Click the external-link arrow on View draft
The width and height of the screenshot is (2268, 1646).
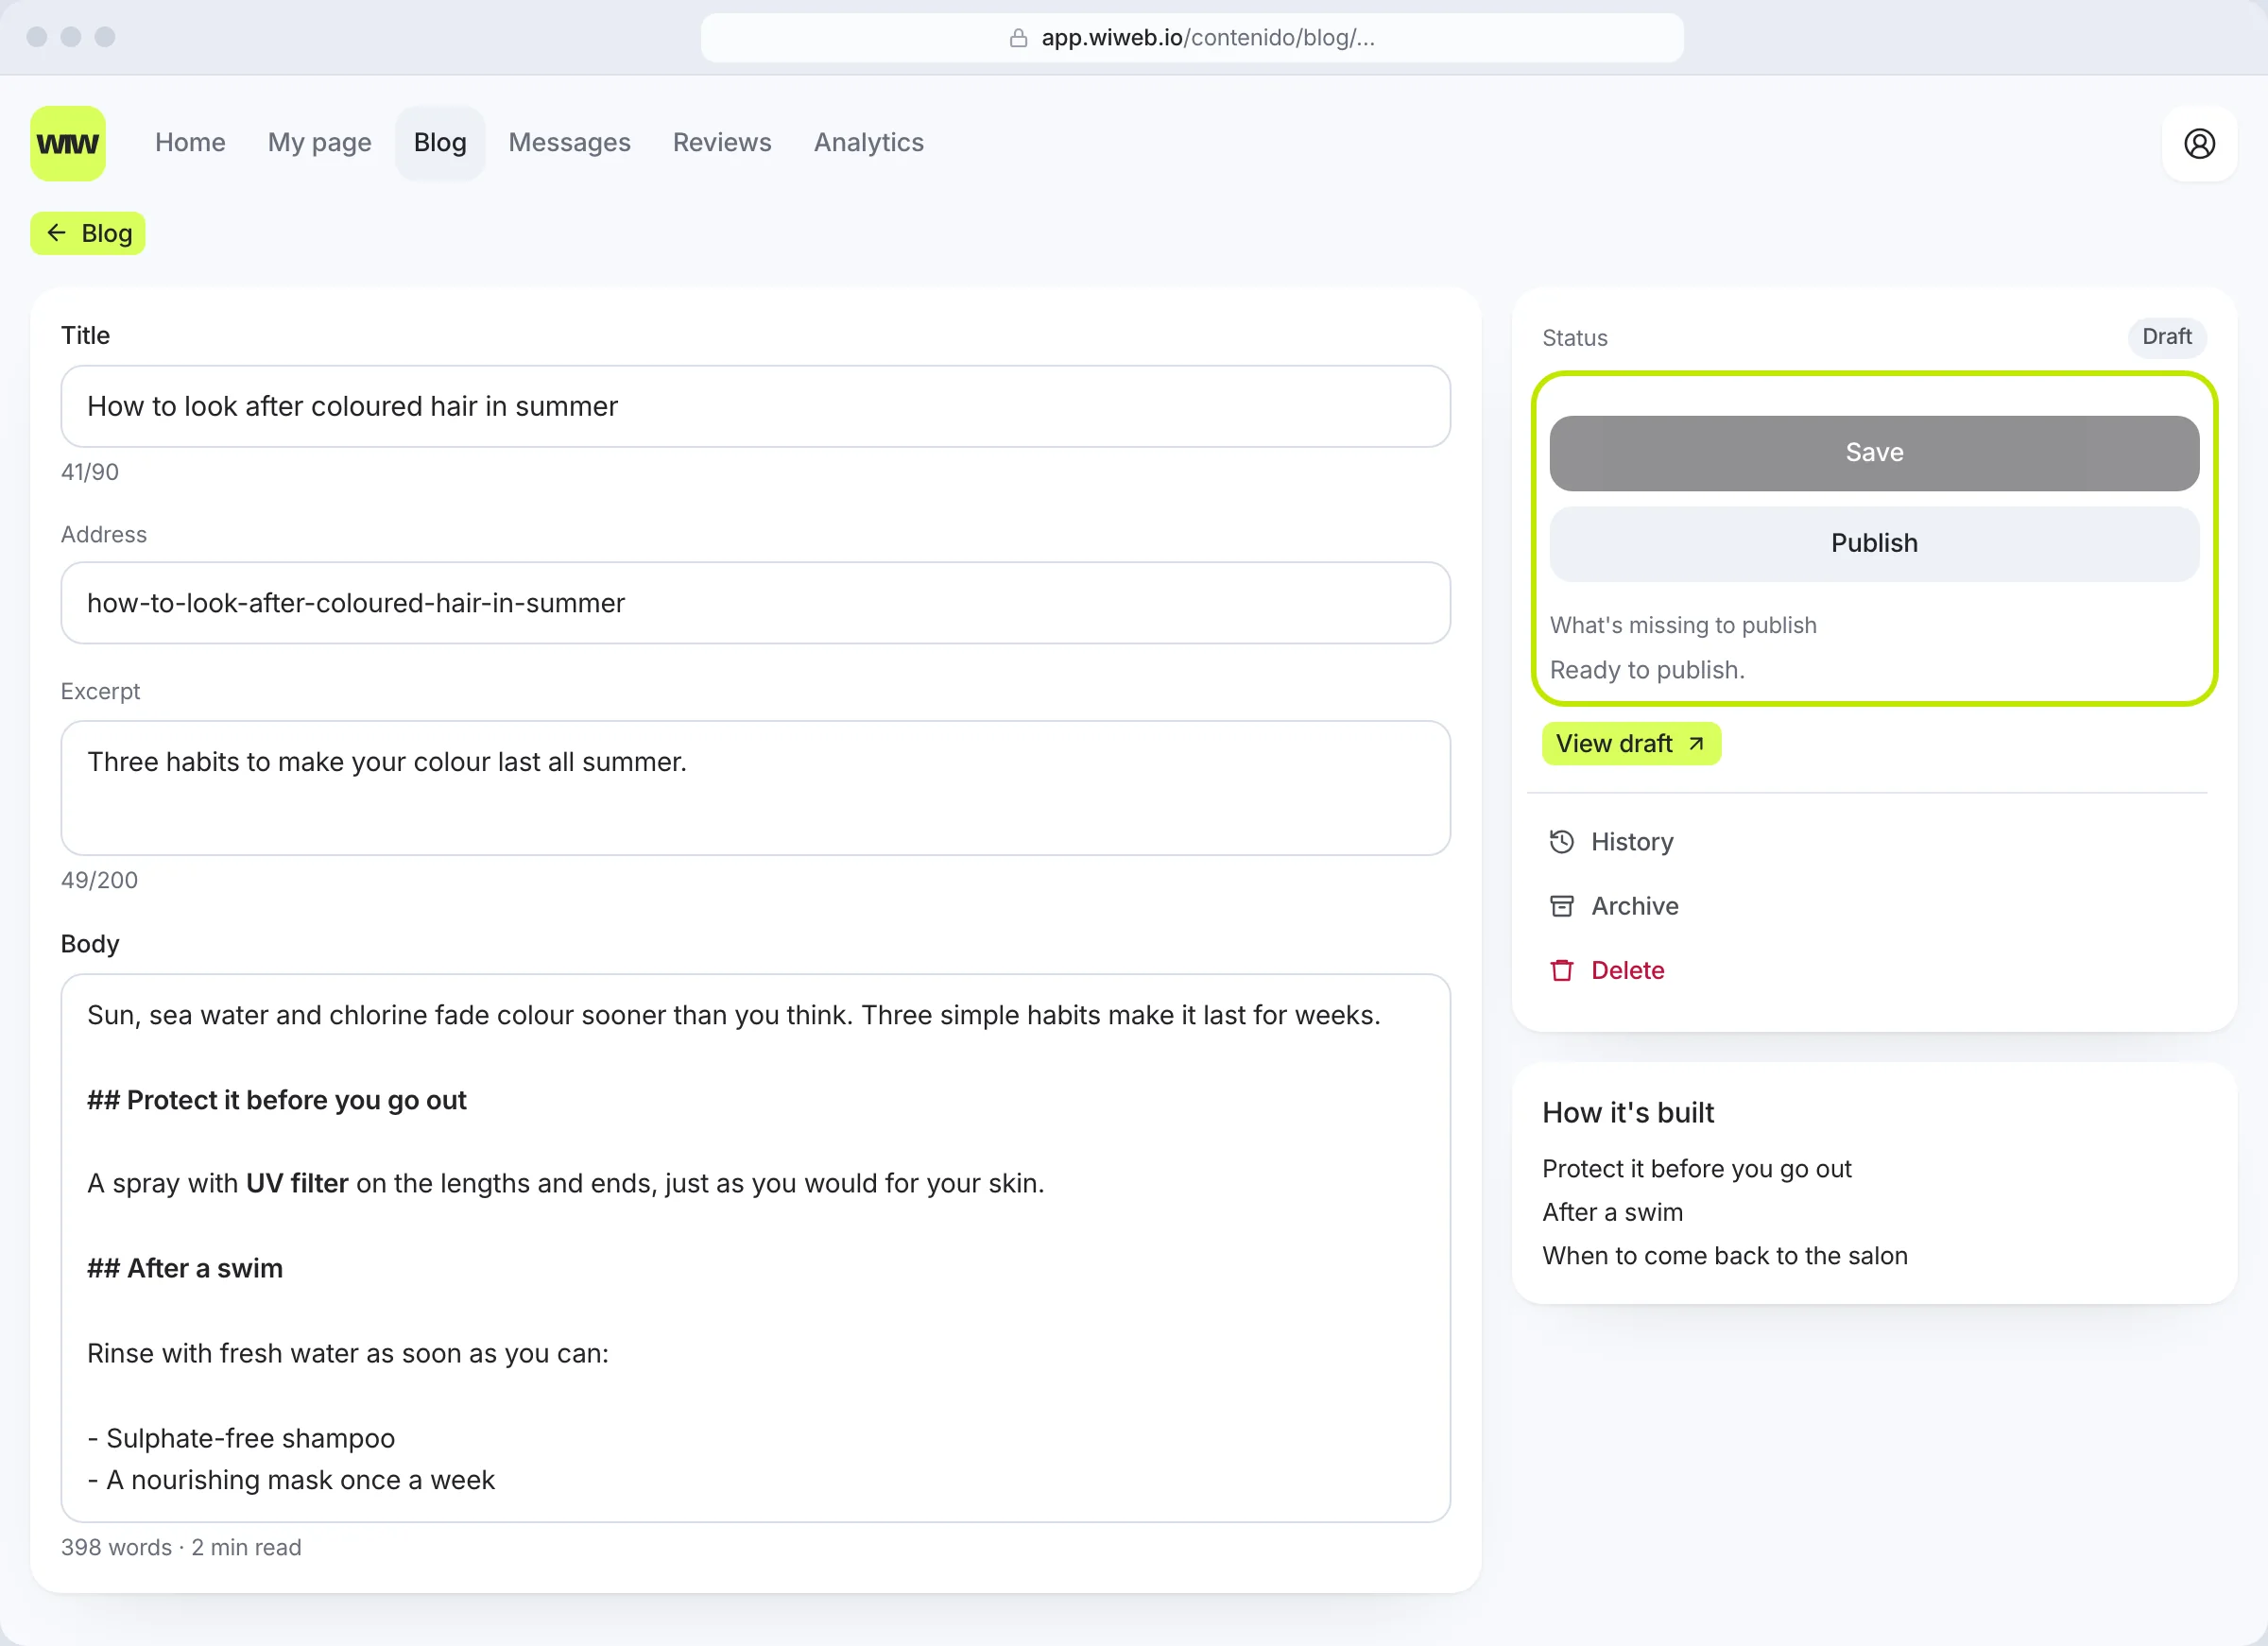point(1696,744)
